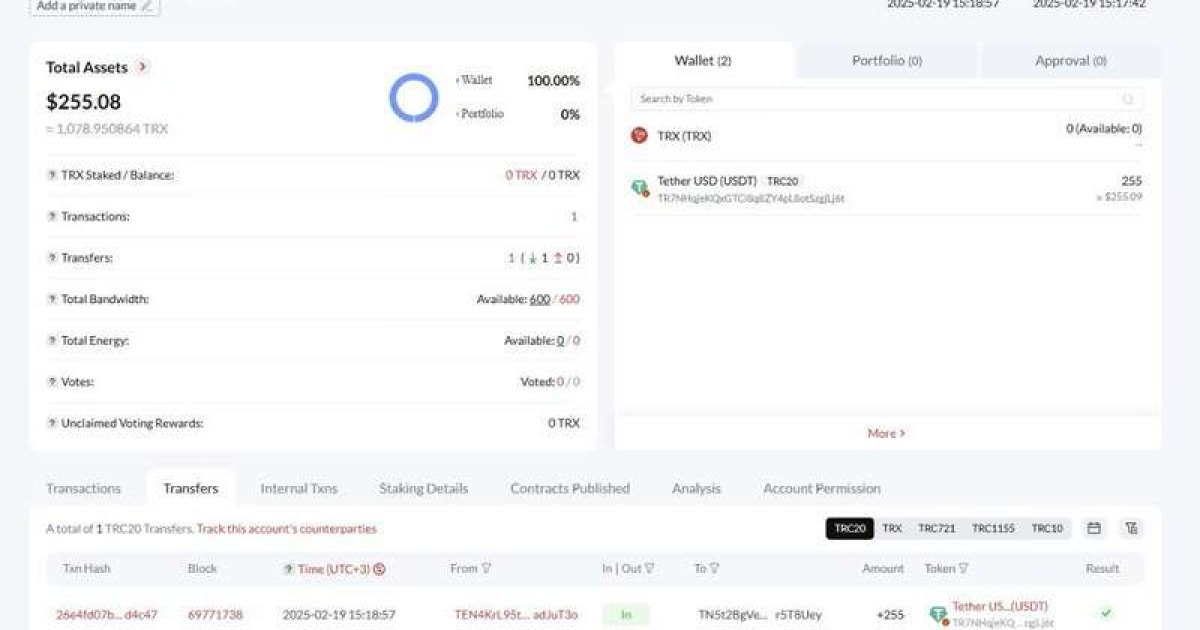Select the TRC20 transfer type toggle

click(849, 528)
